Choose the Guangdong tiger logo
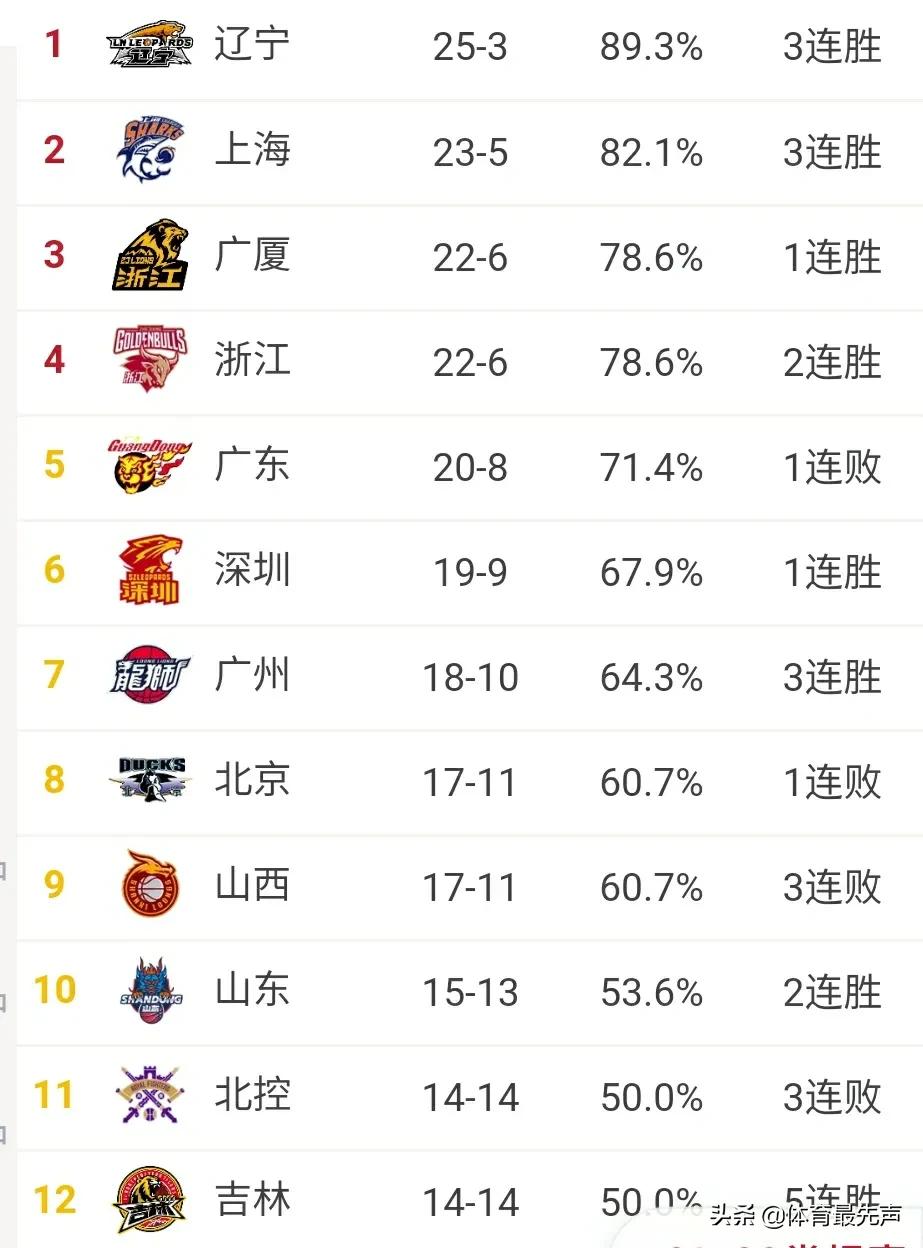The width and height of the screenshot is (923, 1248). pos(149,465)
